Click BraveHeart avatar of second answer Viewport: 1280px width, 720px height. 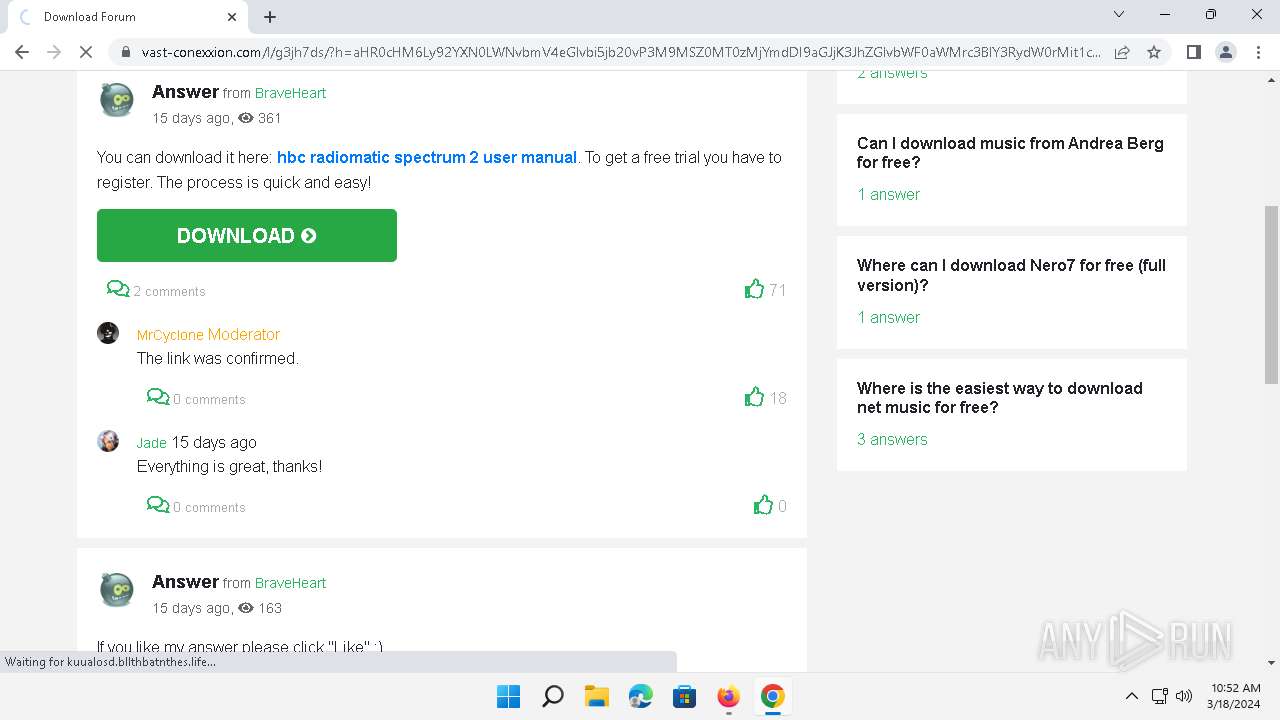click(x=117, y=590)
